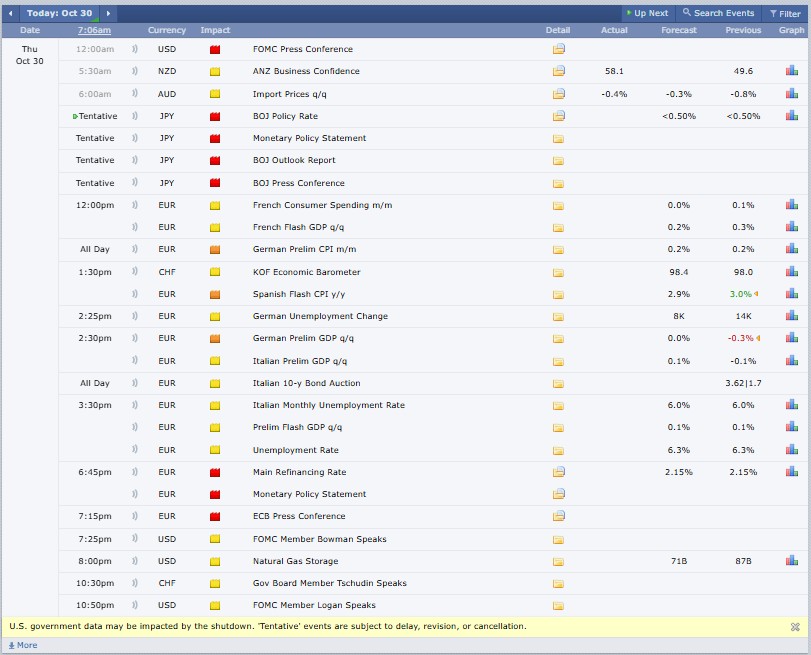Show chart icon for KOF Economic Barometer
Viewport: 811px width, 655px height.
[792, 272]
